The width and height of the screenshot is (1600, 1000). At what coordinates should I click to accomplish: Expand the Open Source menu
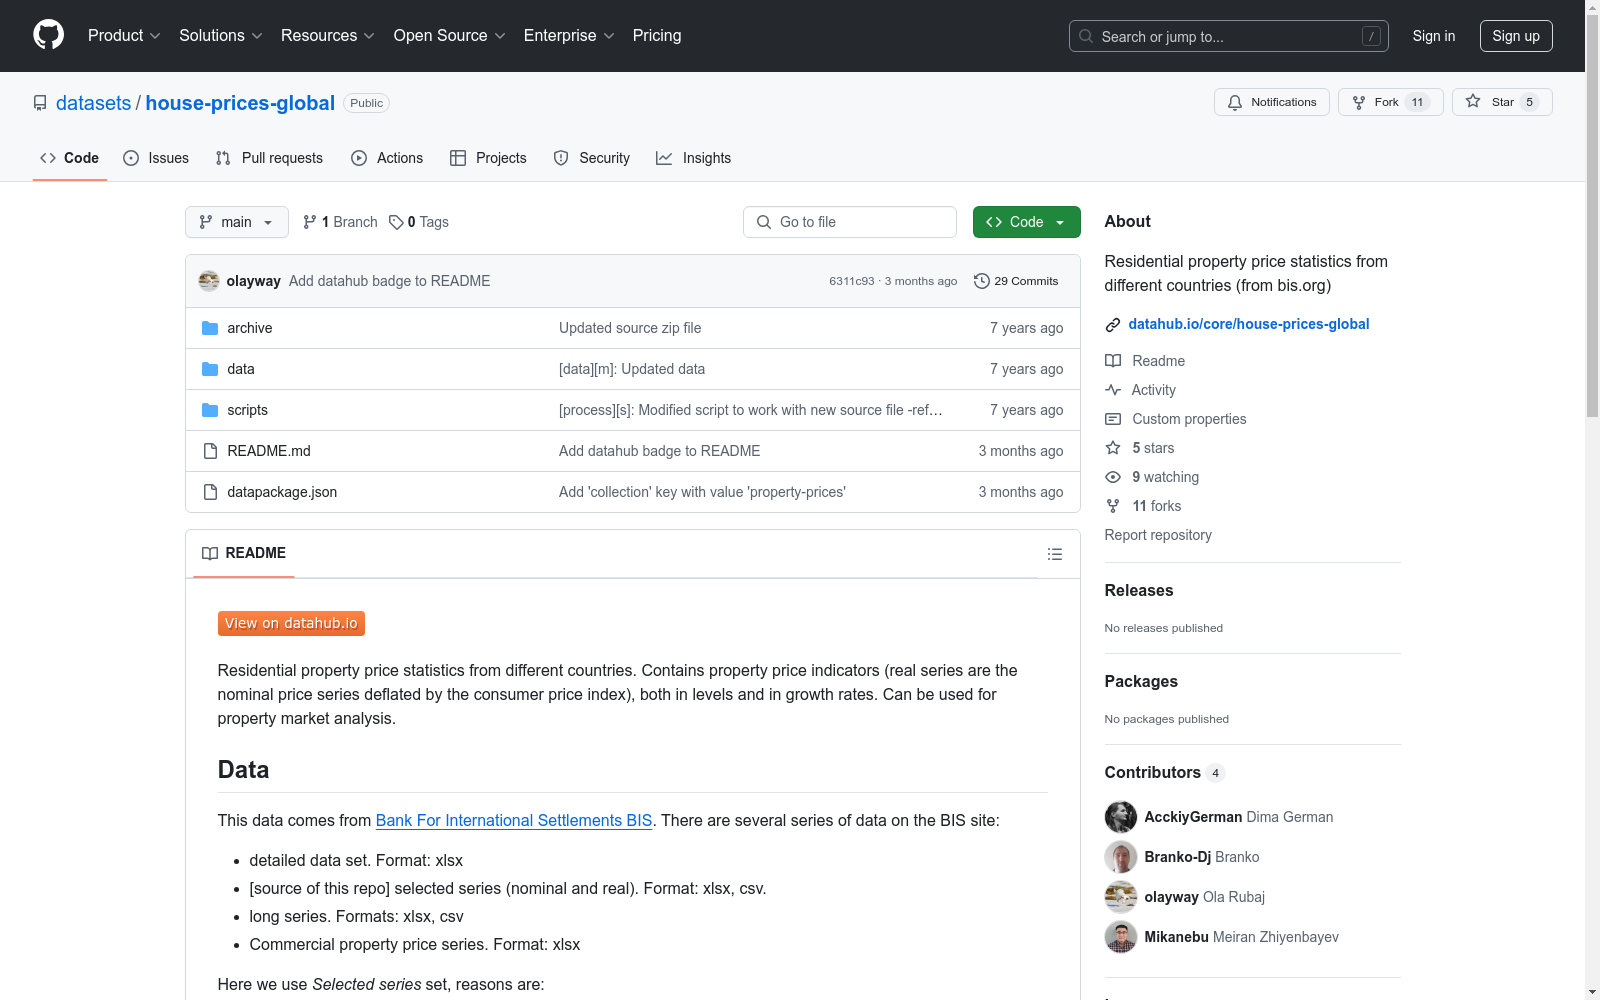pyautogui.click(x=450, y=36)
